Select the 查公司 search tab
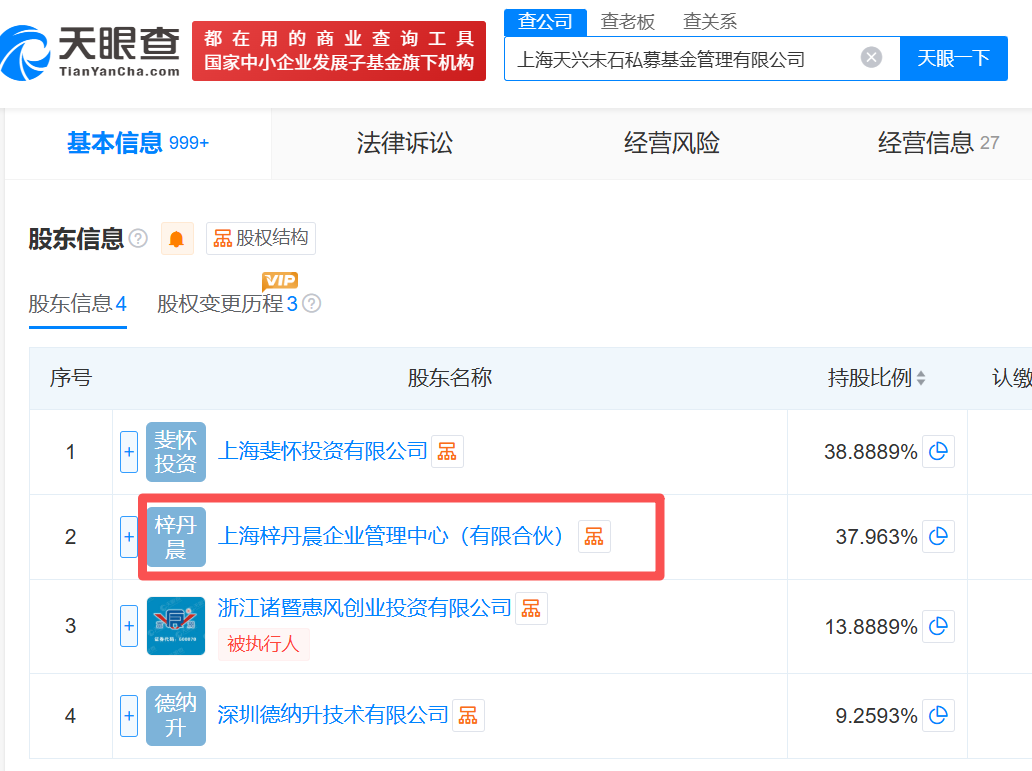Viewport: 1032px width, 771px height. point(545,22)
